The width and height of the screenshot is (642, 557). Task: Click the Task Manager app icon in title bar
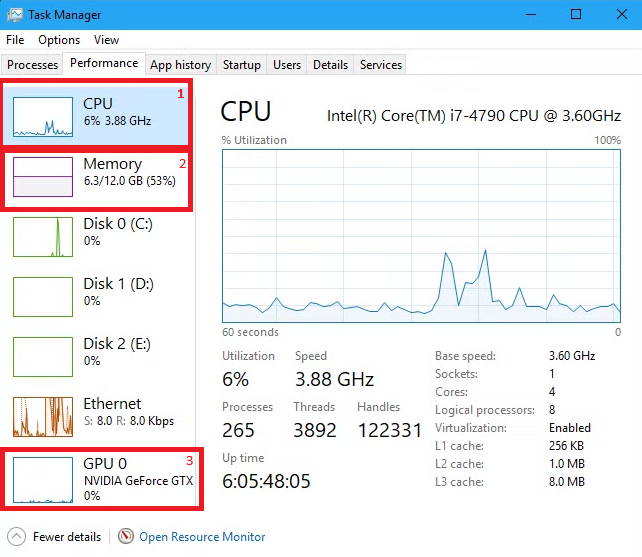point(15,15)
